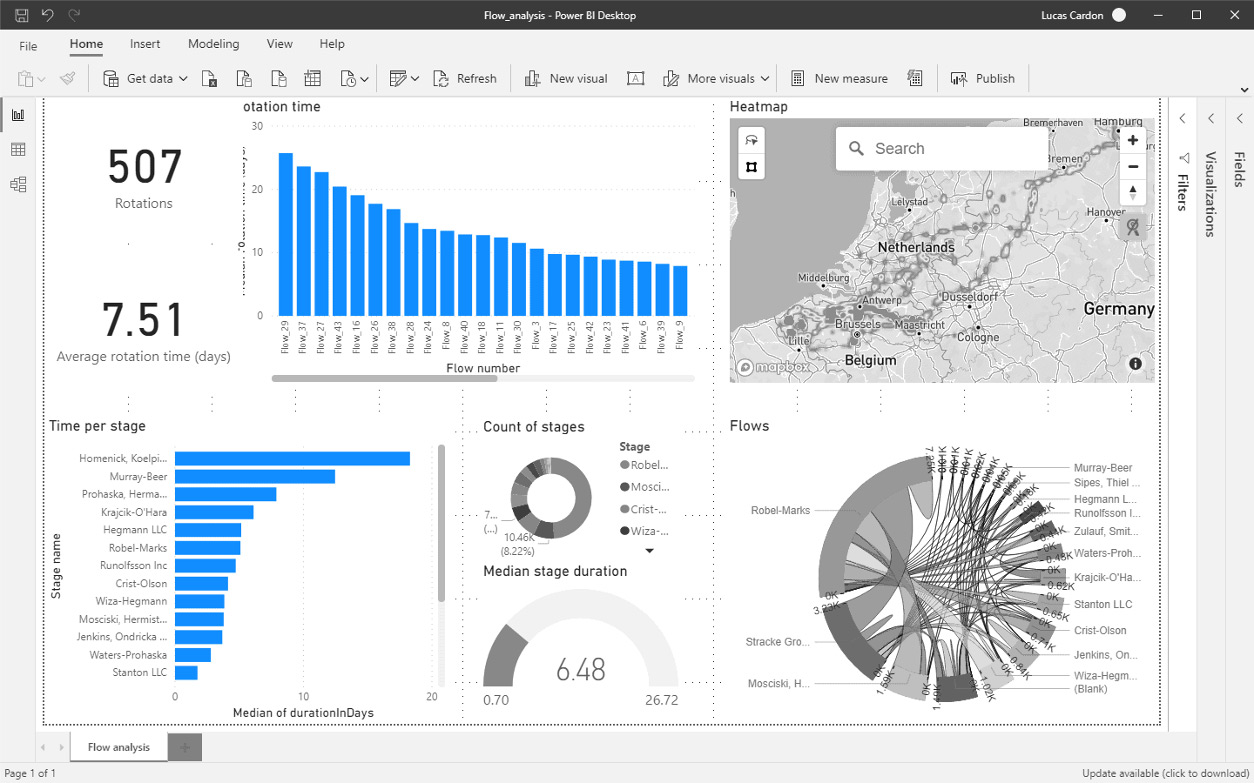Reset map bearing with compass button

(1132, 192)
